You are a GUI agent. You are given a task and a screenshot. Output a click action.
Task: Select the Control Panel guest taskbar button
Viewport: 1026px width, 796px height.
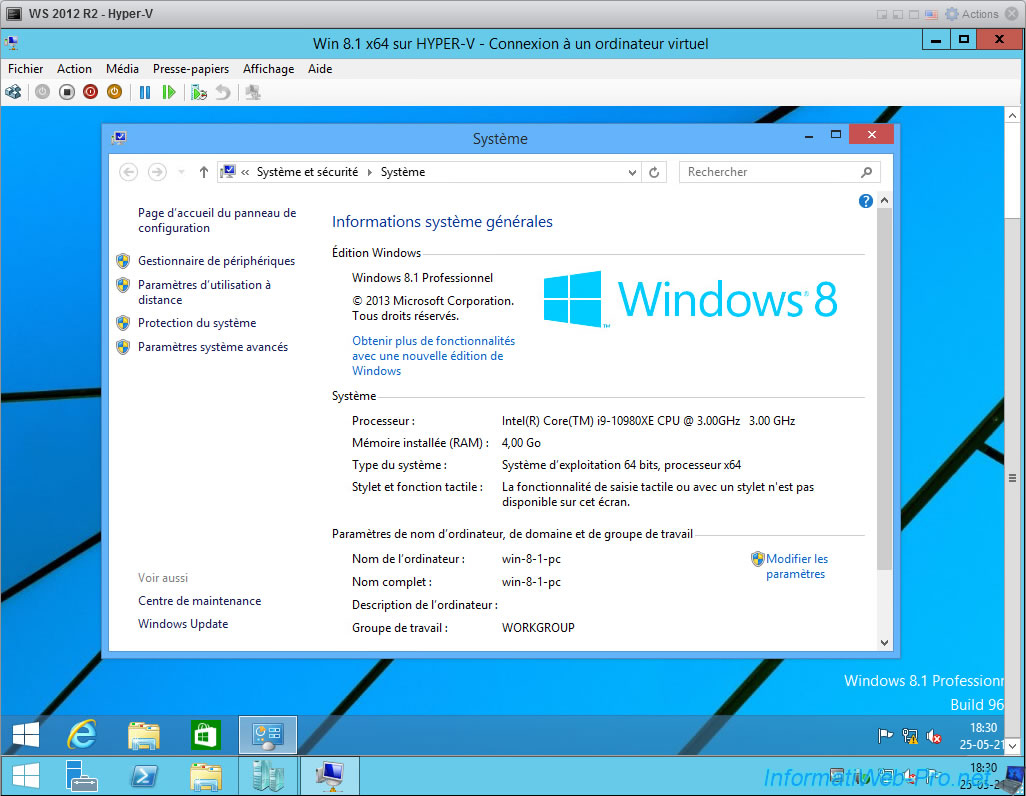[268, 734]
